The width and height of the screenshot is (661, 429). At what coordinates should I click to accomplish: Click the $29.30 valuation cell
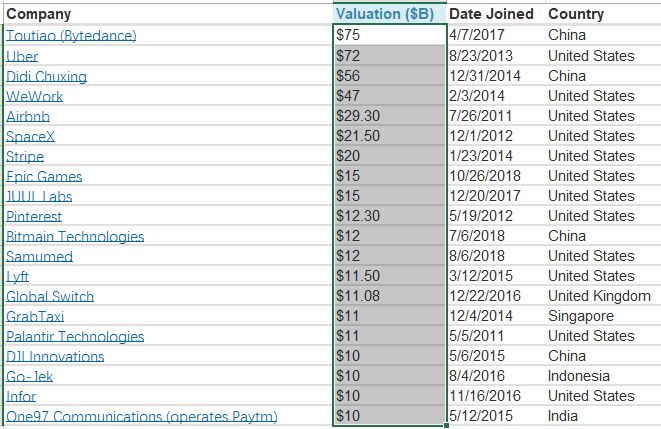pyautogui.click(x=390, y=116)
